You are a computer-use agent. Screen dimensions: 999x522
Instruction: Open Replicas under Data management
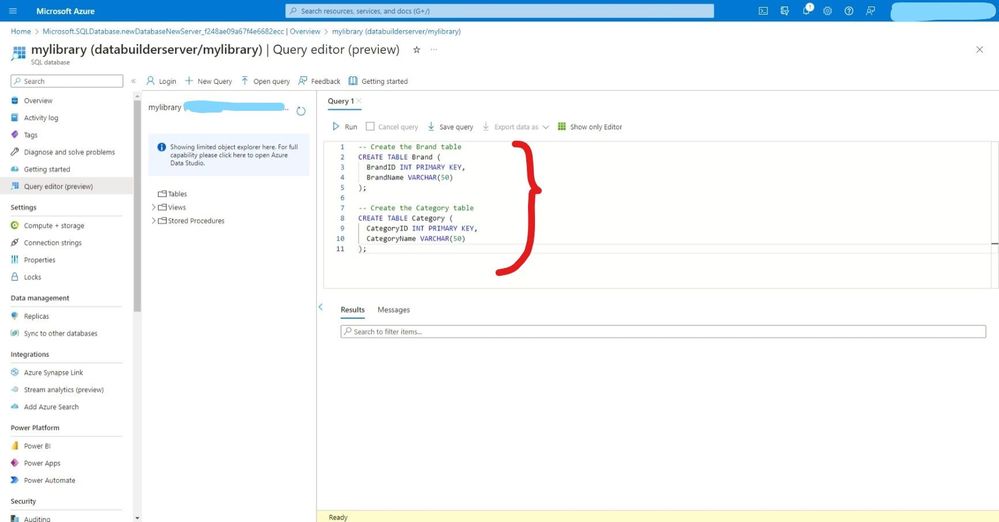click(x=36, y=316)
